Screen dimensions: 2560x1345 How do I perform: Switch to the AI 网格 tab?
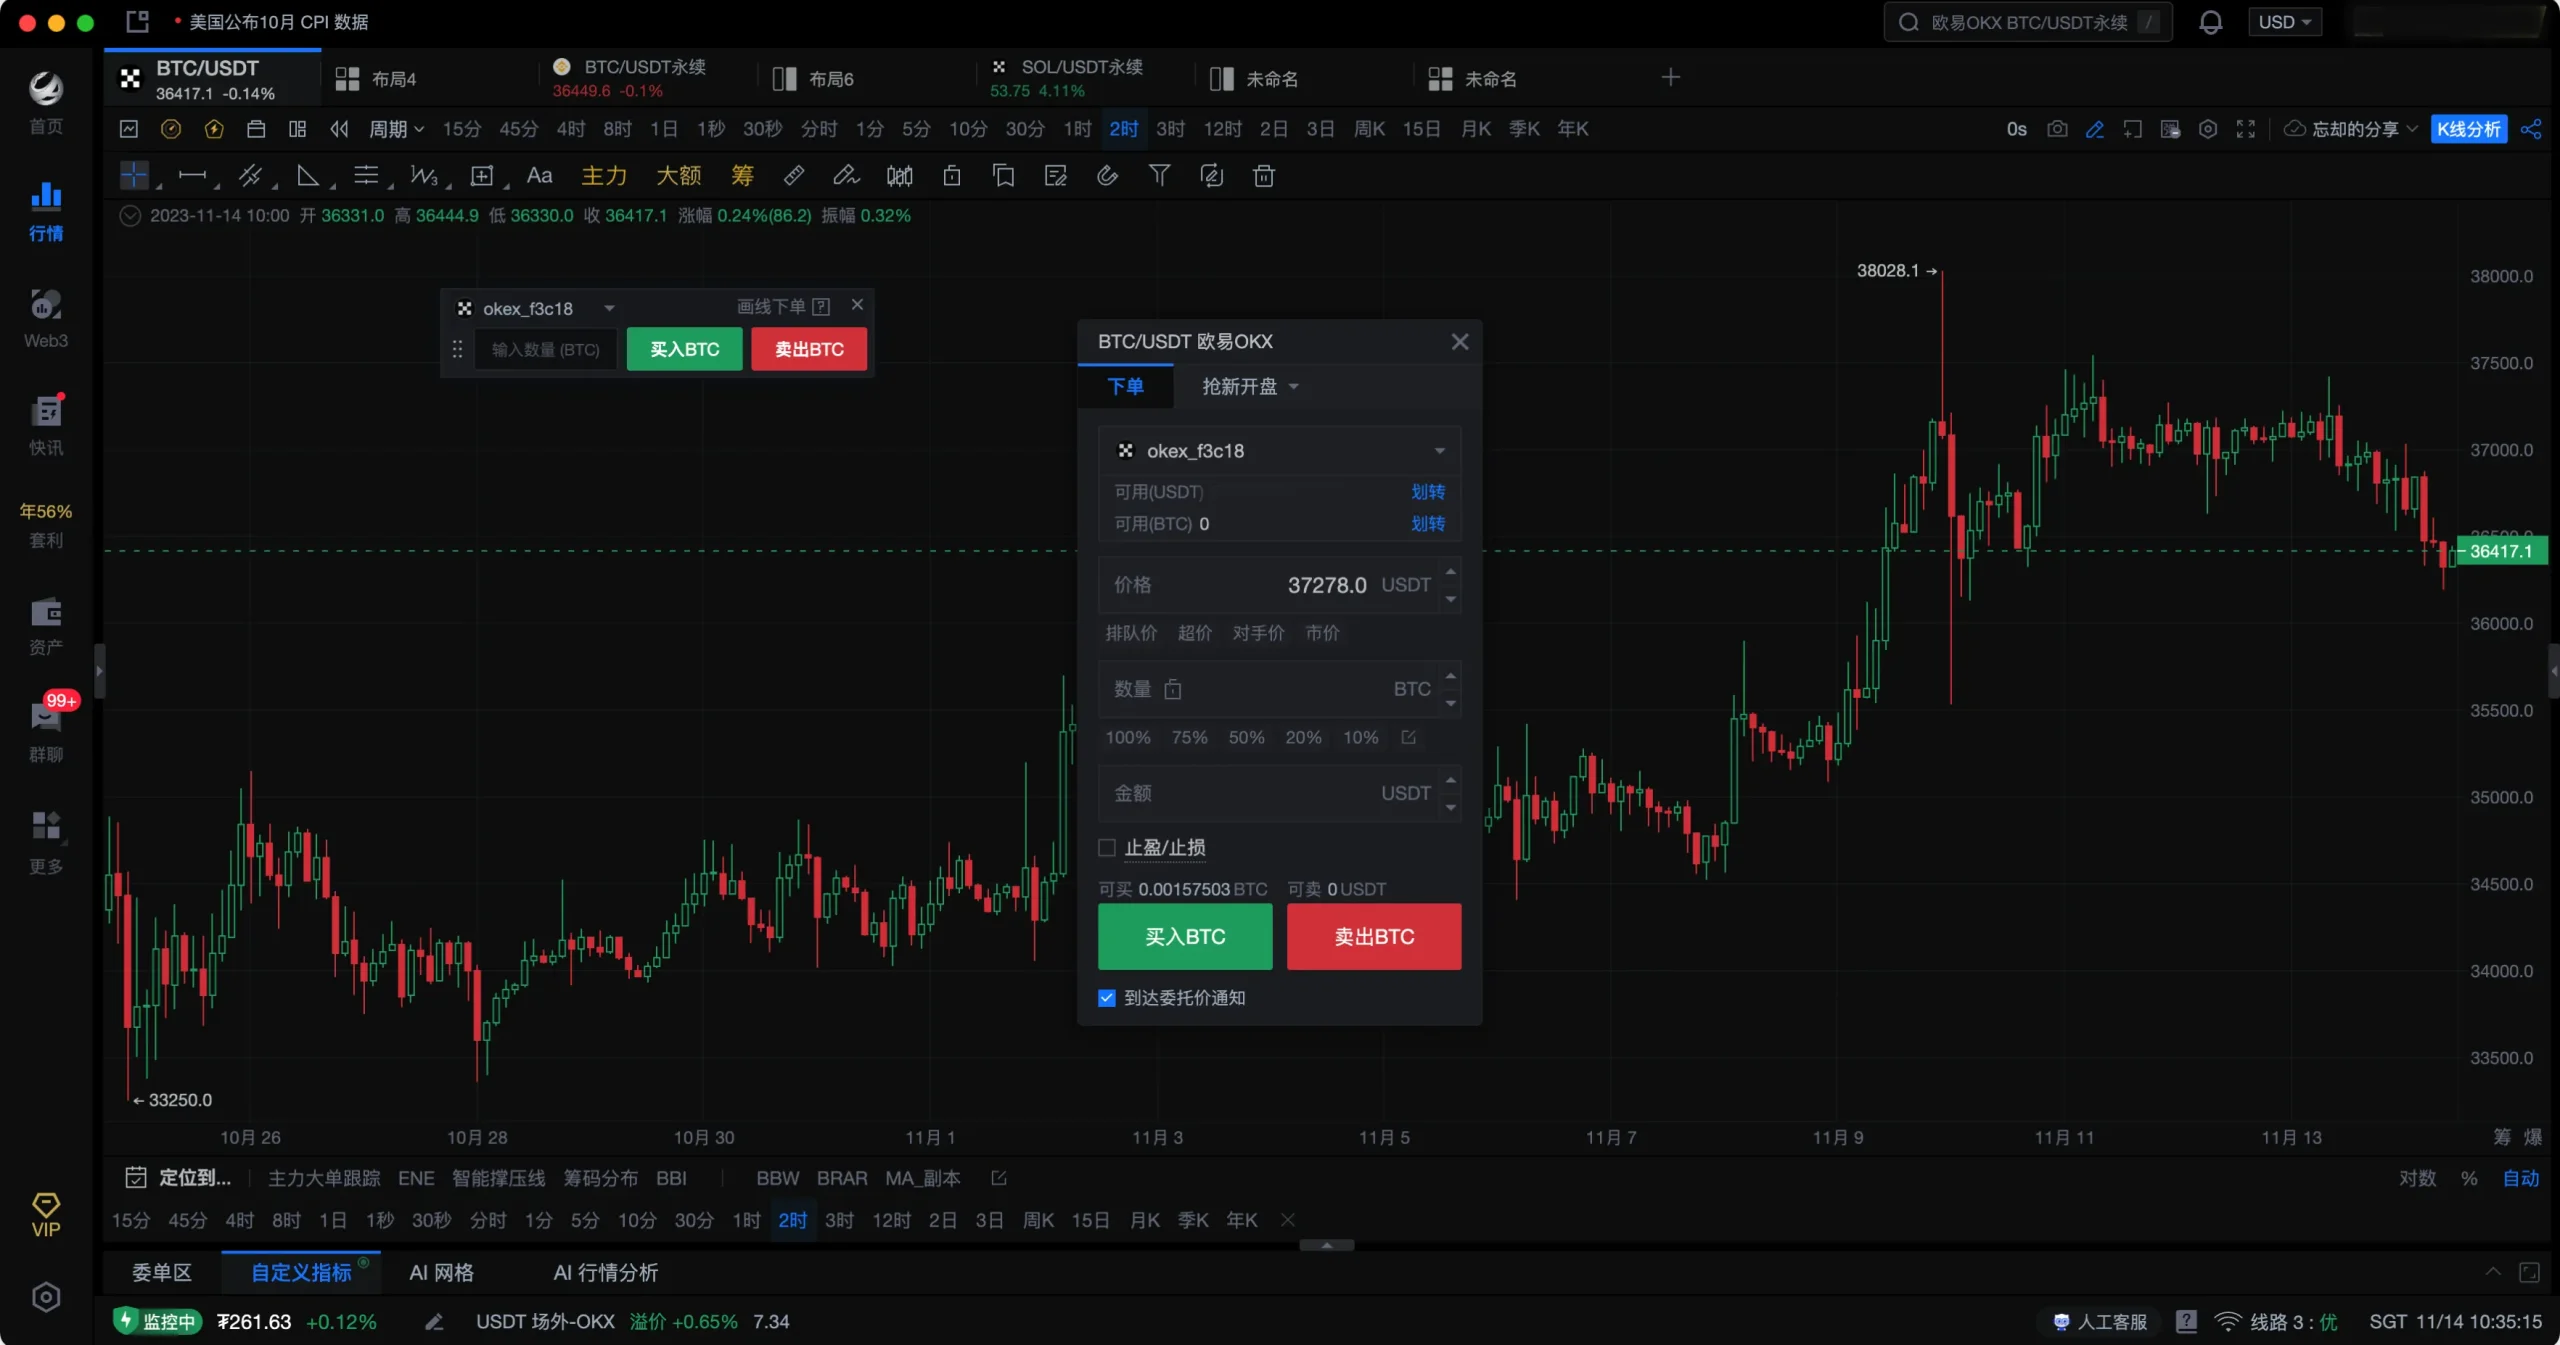coord(441,1272)
